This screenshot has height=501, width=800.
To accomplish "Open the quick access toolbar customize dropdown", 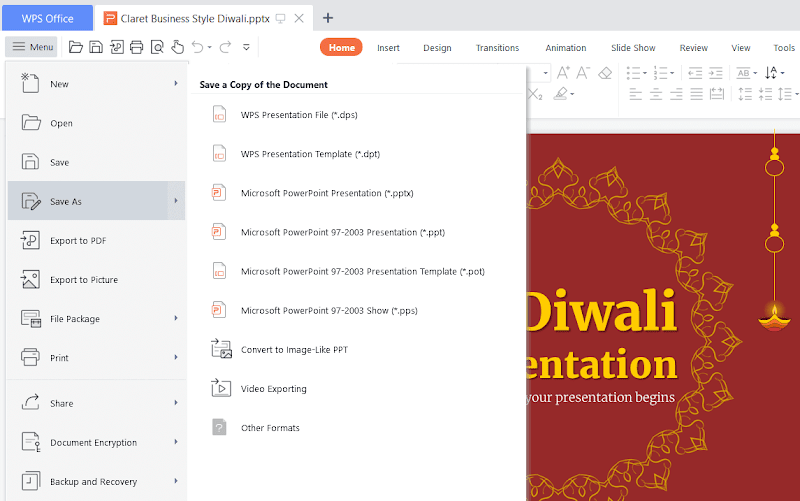I will coord(246,47).
